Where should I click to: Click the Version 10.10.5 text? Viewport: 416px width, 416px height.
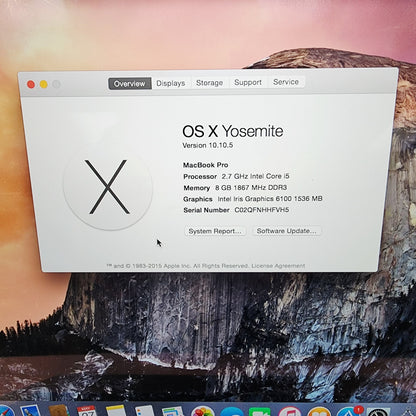point(208,145)
